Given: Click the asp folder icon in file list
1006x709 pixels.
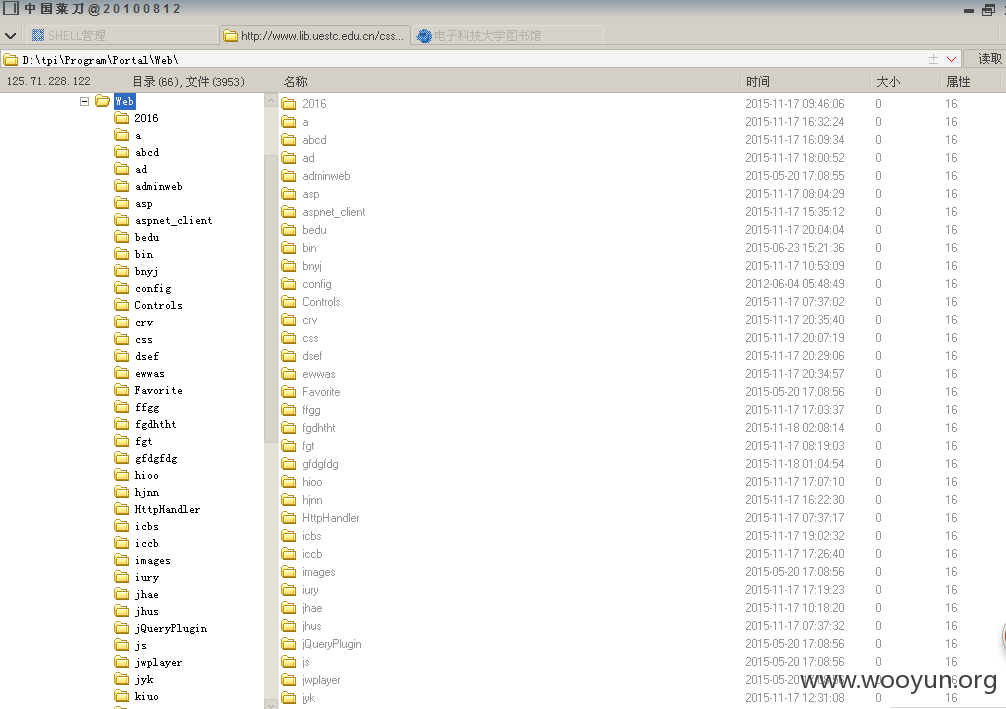Looking at the screenshot, I should [x=289, y=194].
